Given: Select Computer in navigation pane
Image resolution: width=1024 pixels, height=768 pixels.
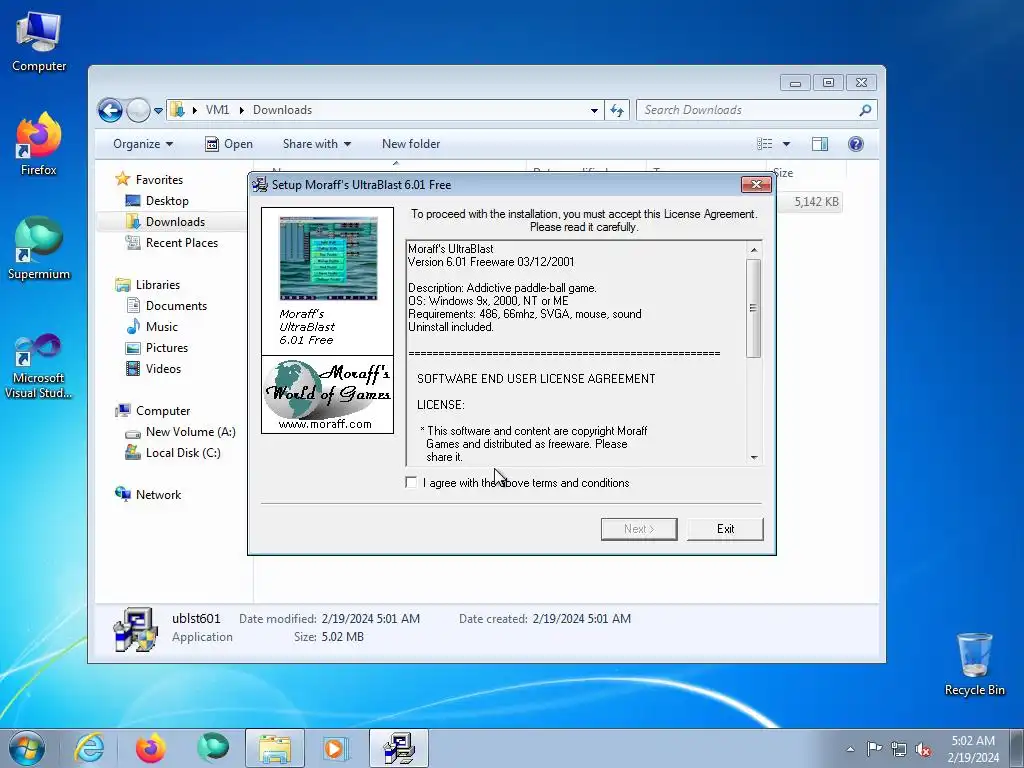Looking at the screenshot, I should pyautogui.click(x=153, y=411).
